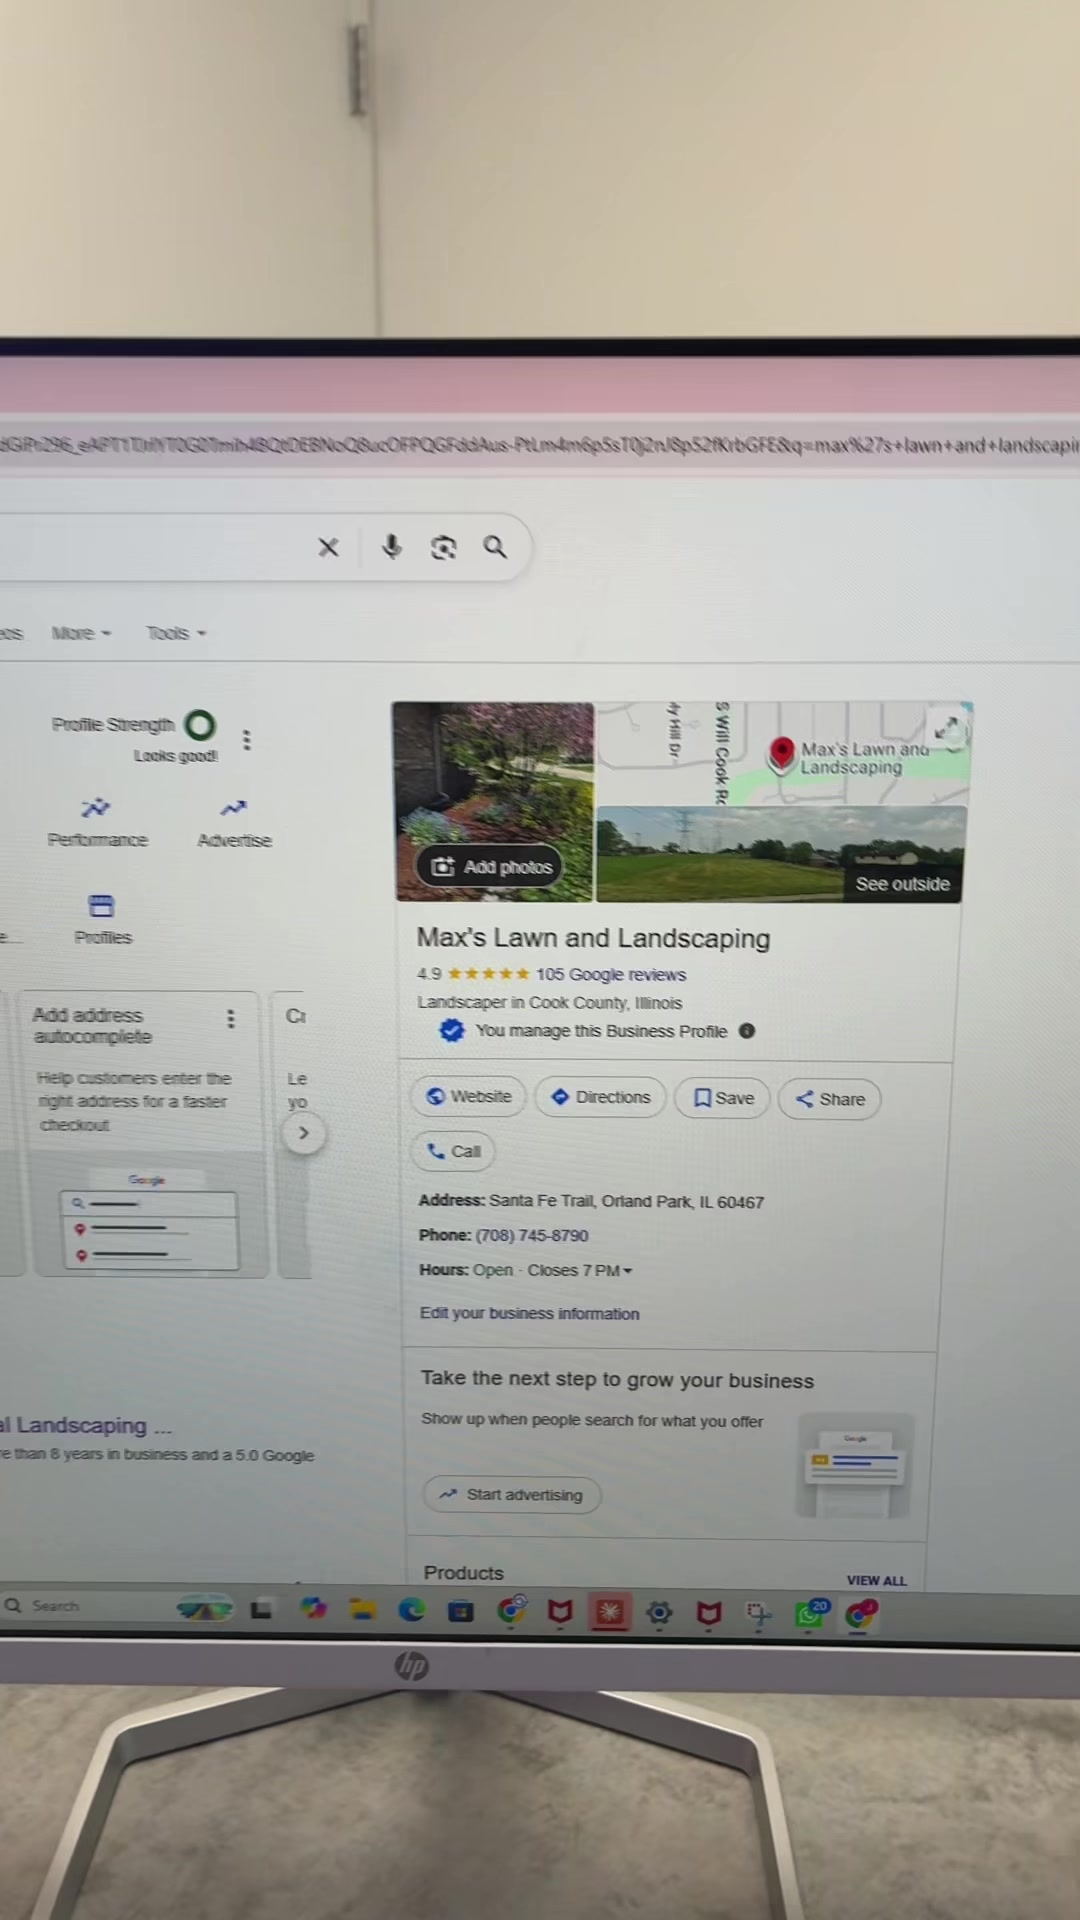
Task: Open Settings gear from the taskbar
Action: 659,1612
